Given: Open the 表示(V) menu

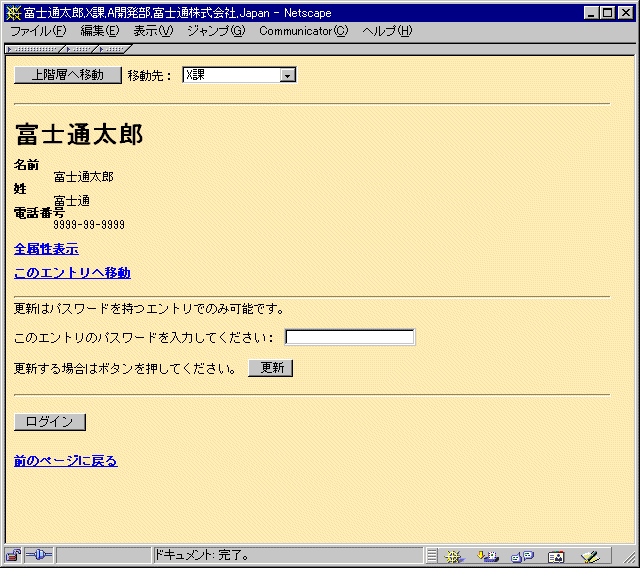Looking at the screenshot, I should [x=153, y=31].
